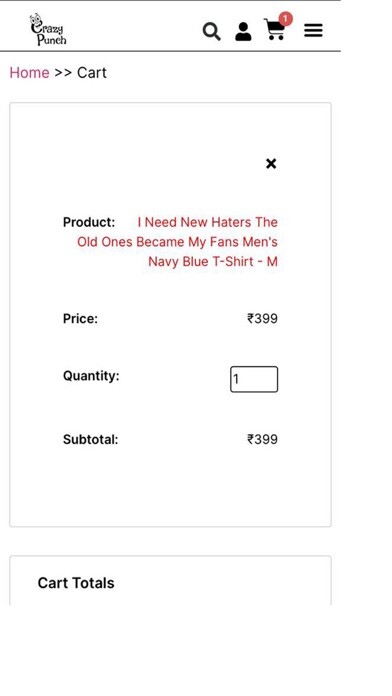The image size is (392, 696).
Task: Click the Product: label
Action: click(x=89, y=222)
